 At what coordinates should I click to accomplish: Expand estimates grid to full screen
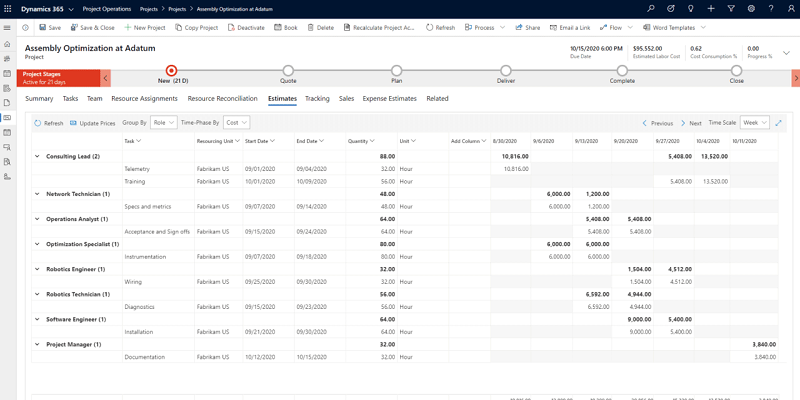[779, 123]
